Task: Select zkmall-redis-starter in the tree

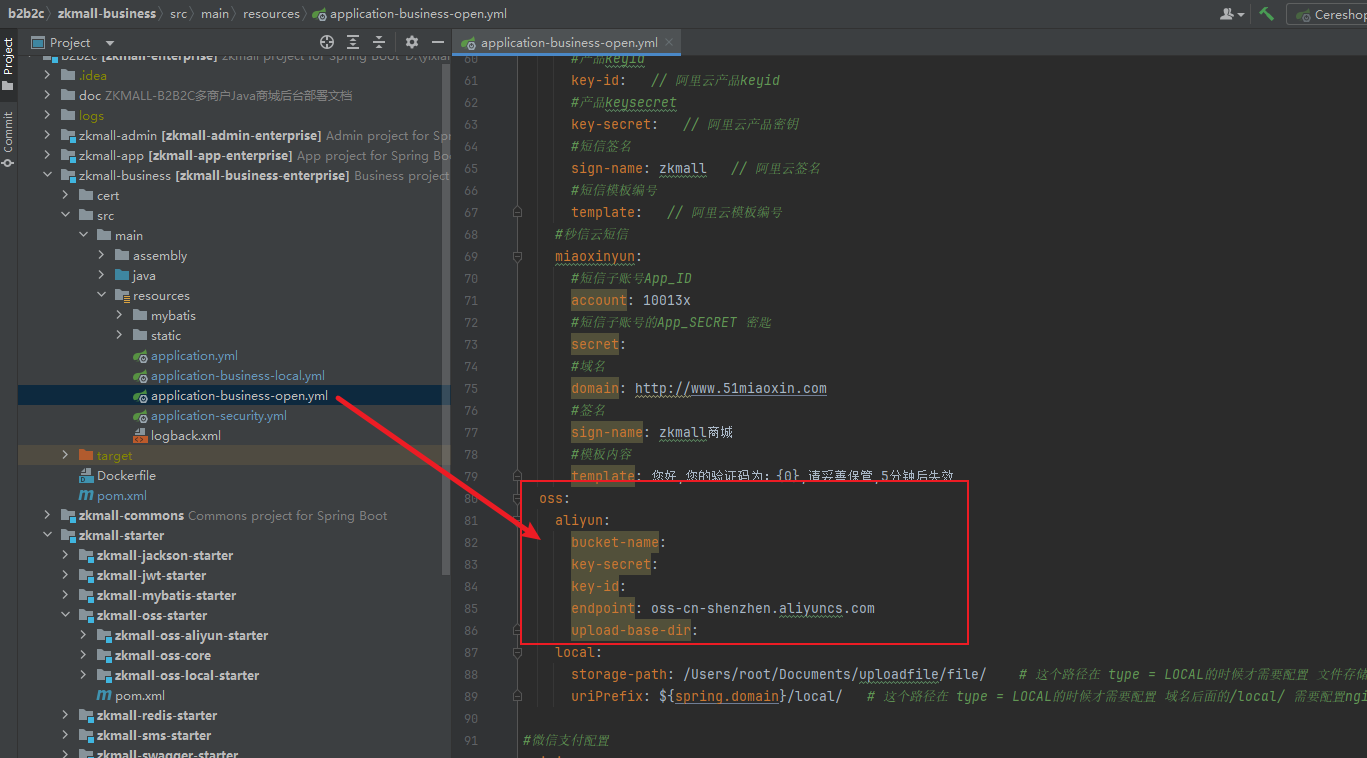Action: pos(157,716)
